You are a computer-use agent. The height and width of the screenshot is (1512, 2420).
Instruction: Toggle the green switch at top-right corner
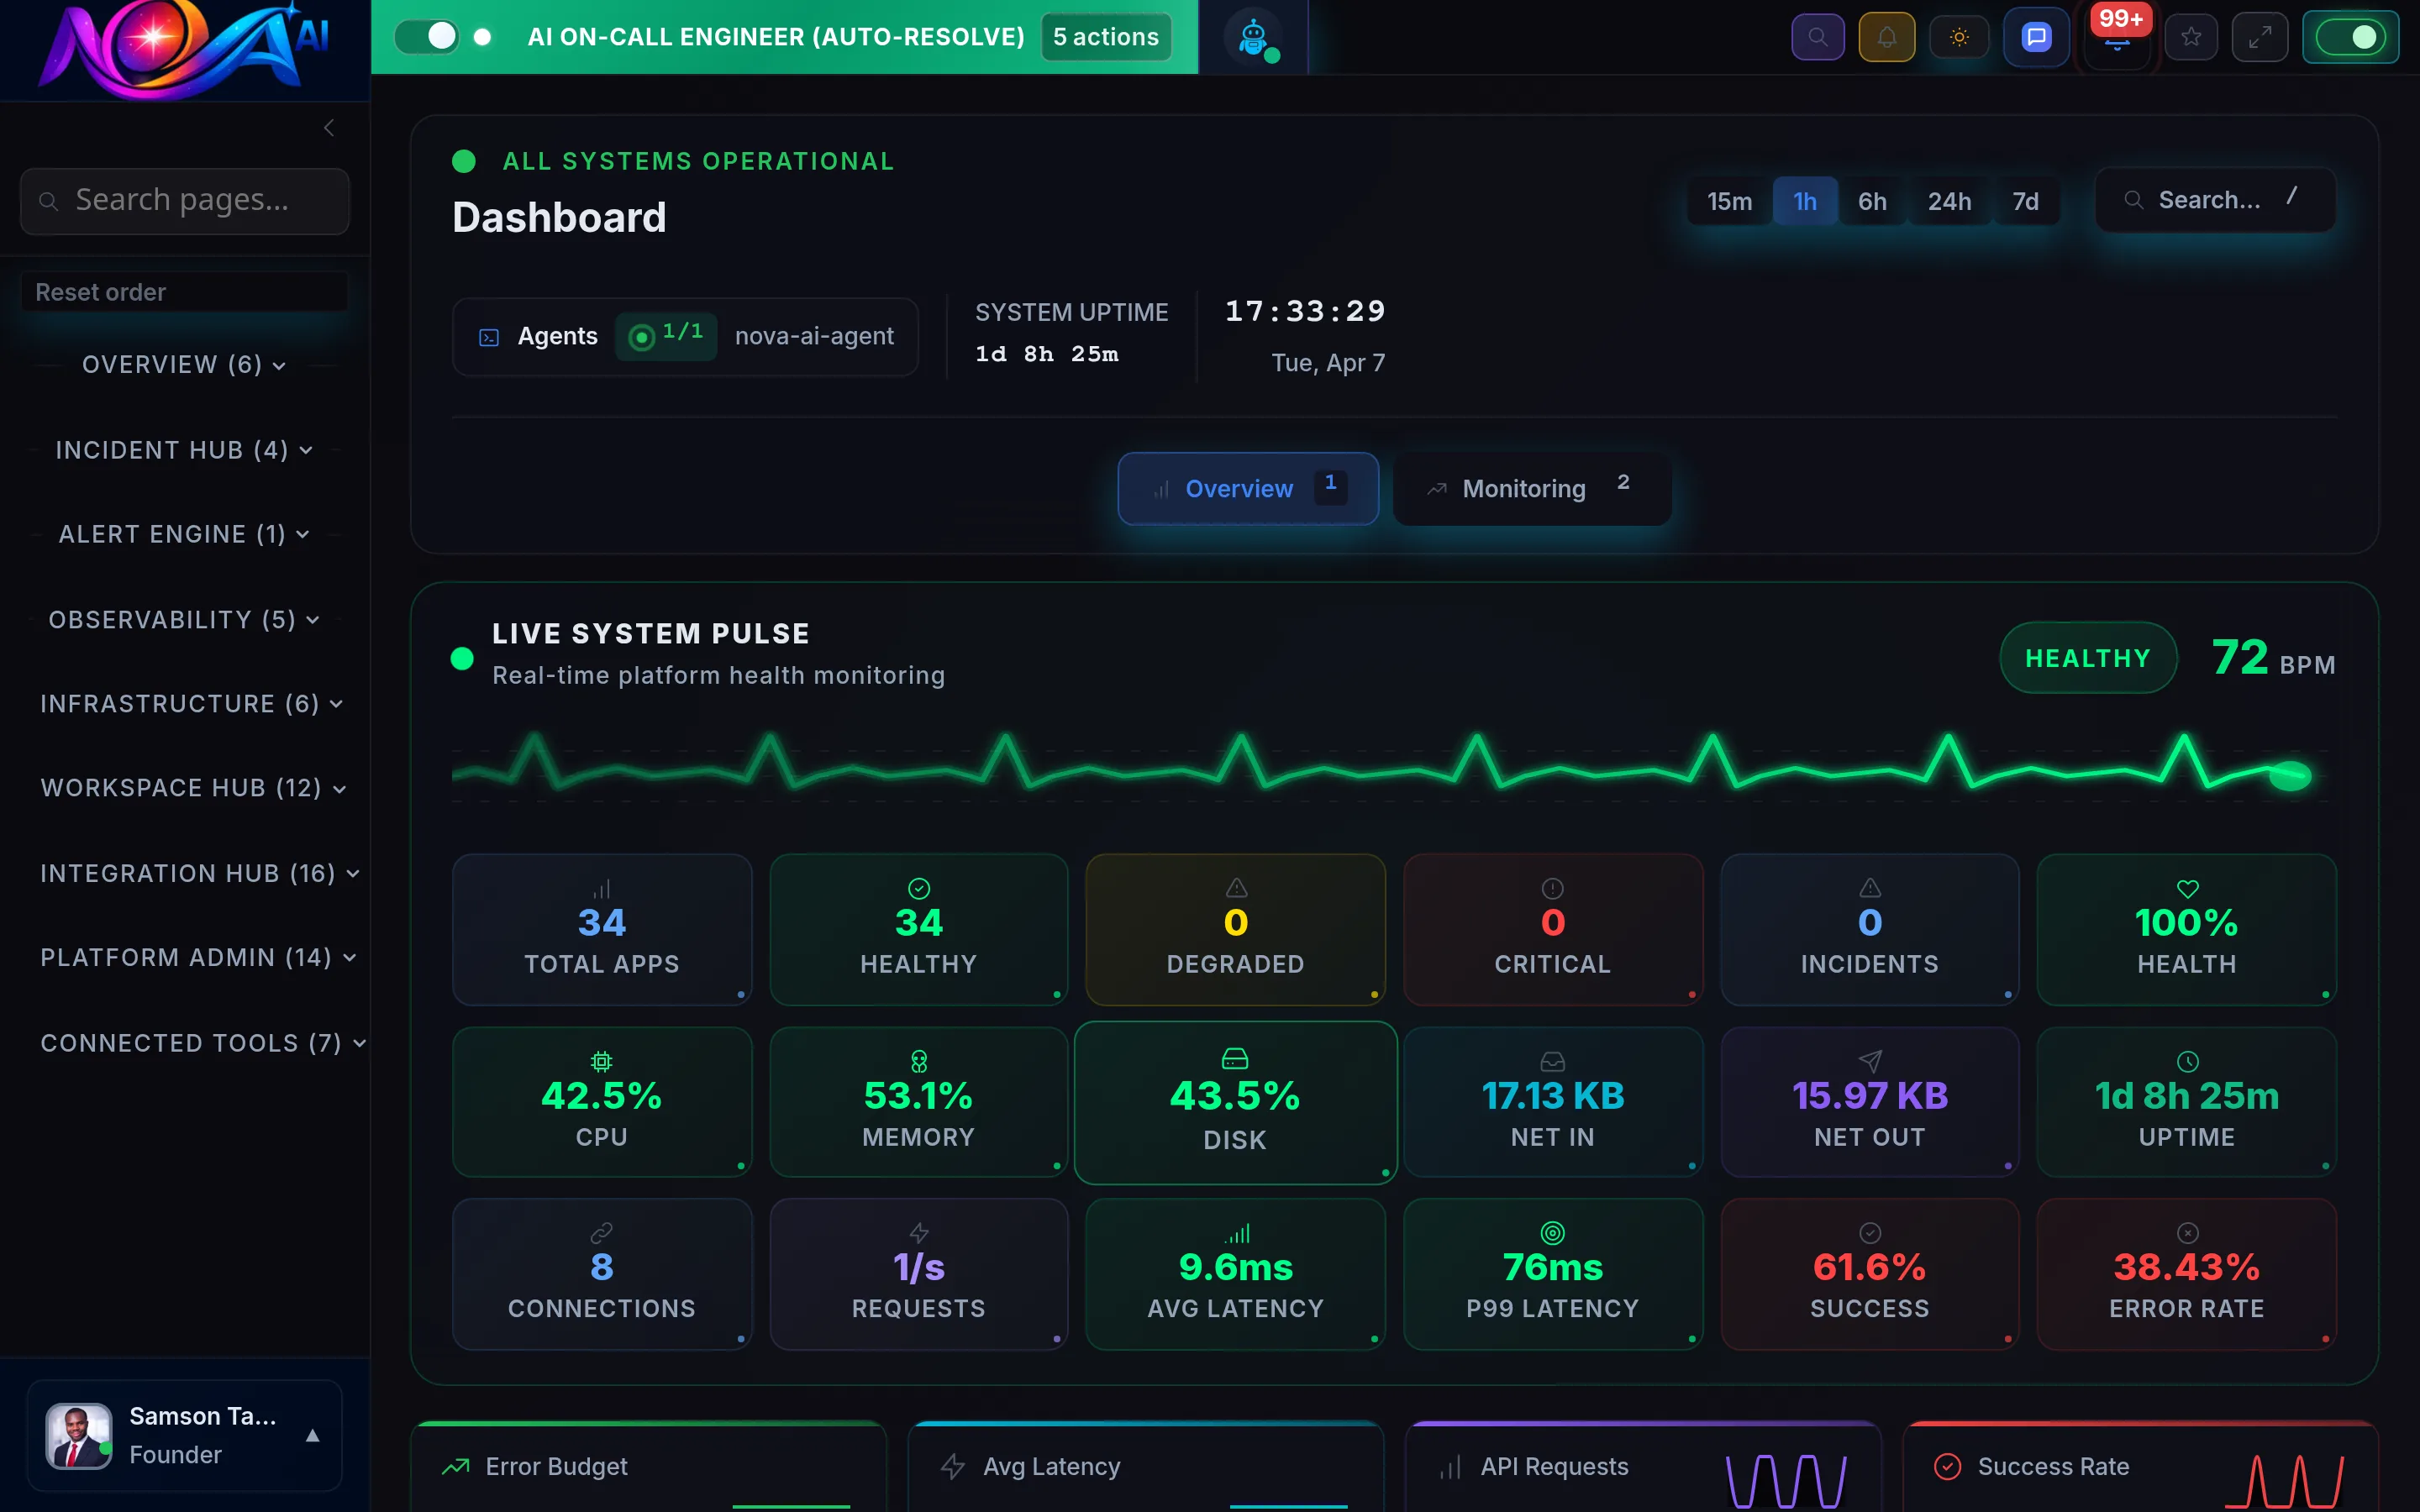point(2350,37)
